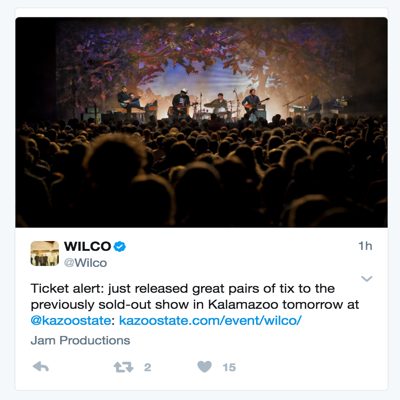The width and height of the screenshot is (400, 400).
Task: Click the blue verified badge beside WILCO
Action: pyautogui.click(x=120, y=247)
